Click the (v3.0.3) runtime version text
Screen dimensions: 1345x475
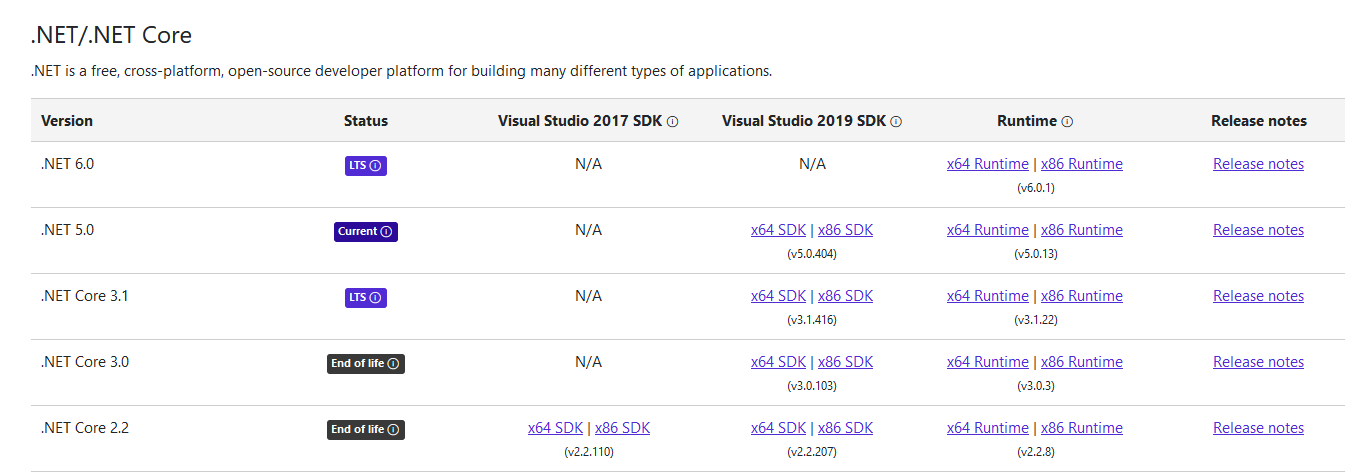[1035, 386]
